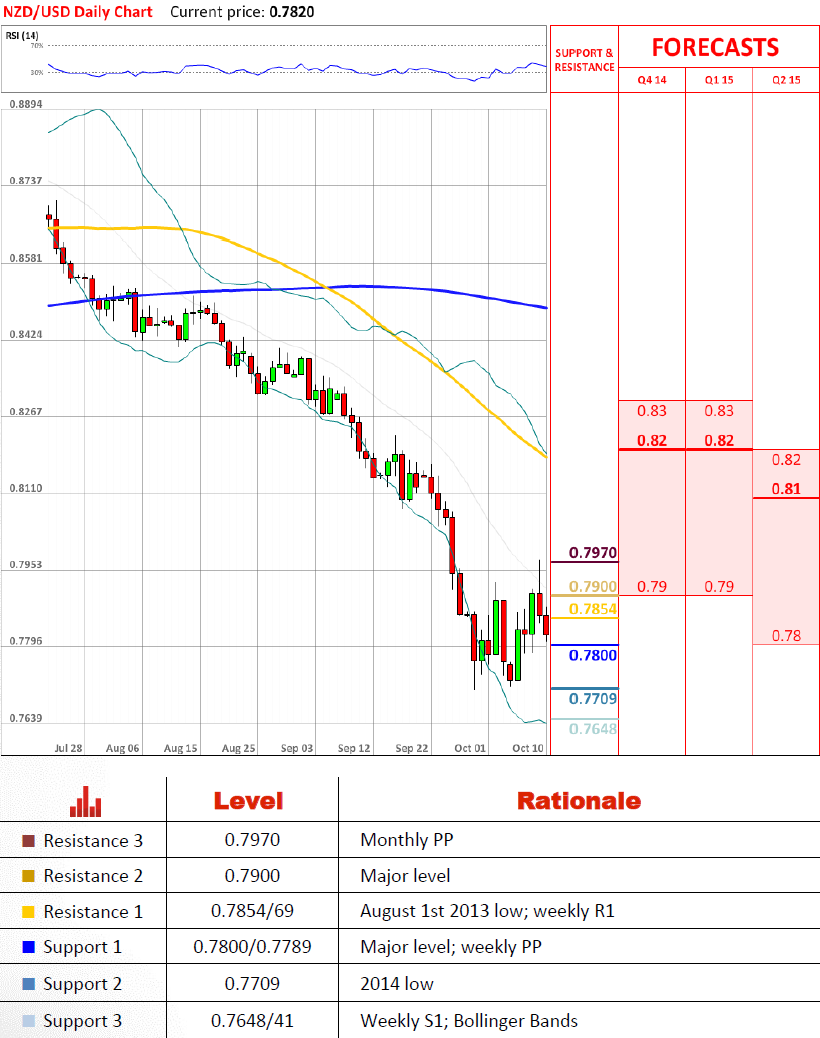Click the 0.7900 level label beside chart
This screenshot has height=1038, width=820.
(592, 587)
